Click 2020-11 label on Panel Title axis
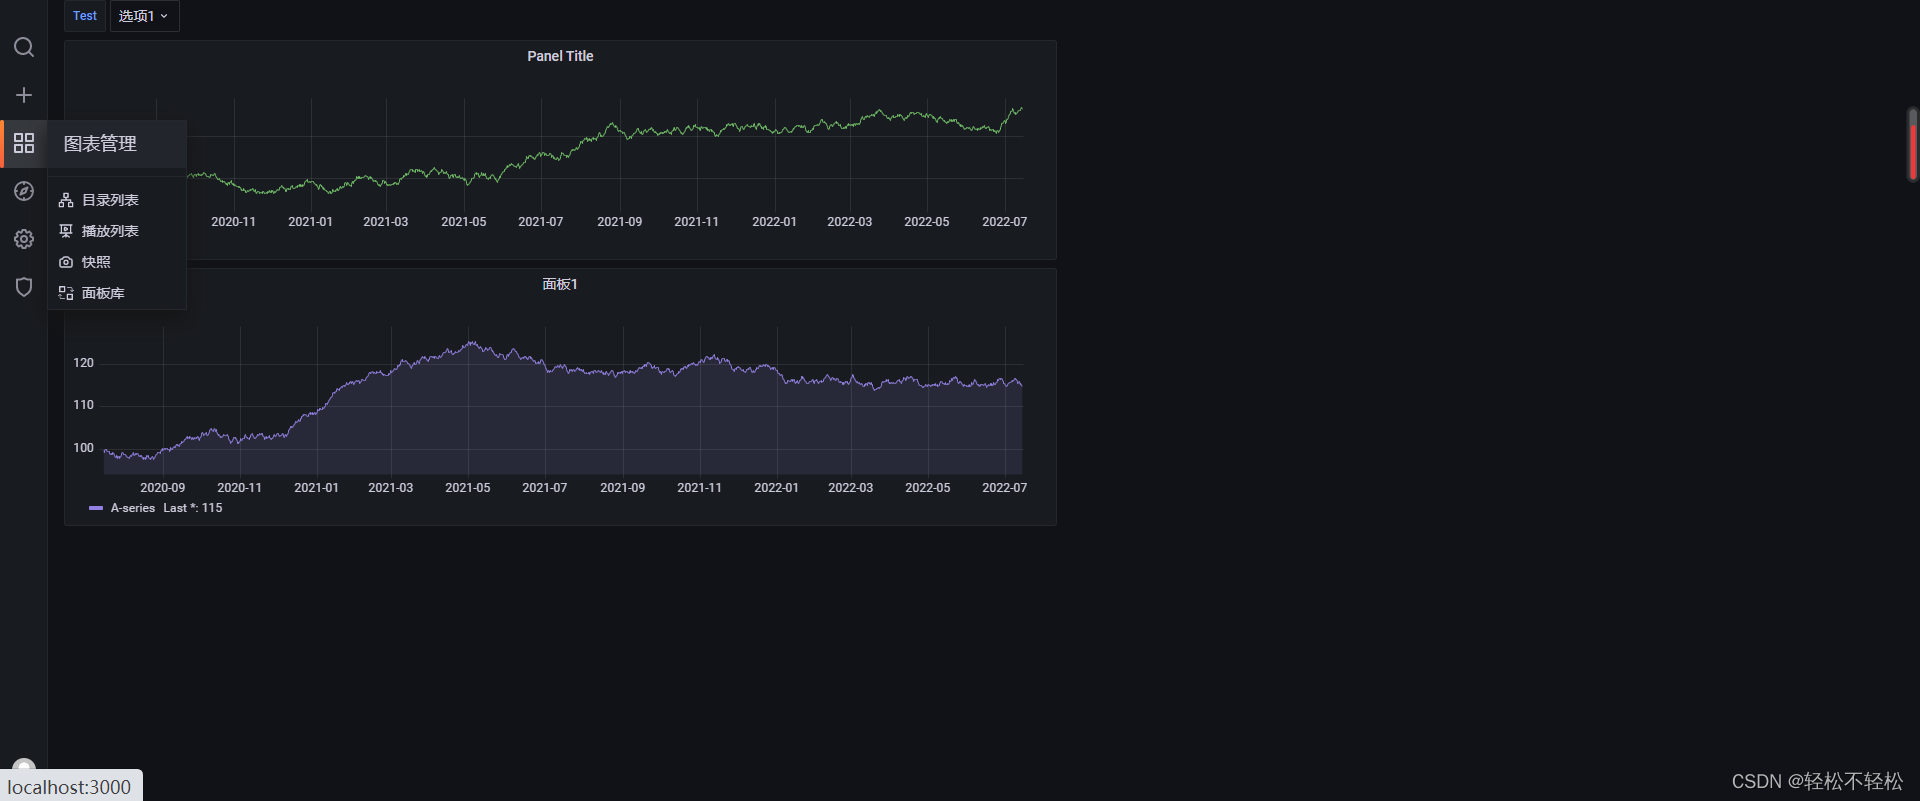The width and height of the screenshot is (1920, 801). pyautogui.click(x=233, y=222)
